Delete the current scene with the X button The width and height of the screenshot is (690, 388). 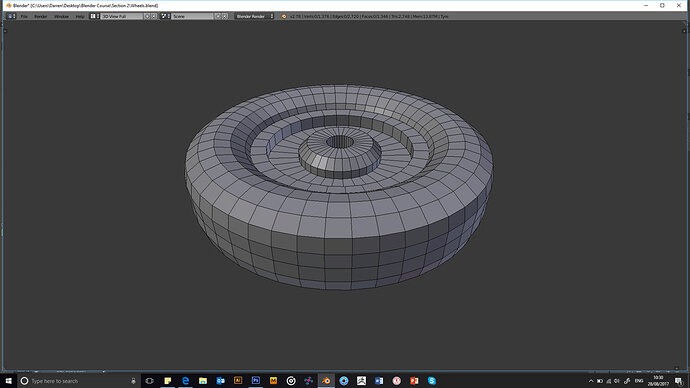(224, 16)
